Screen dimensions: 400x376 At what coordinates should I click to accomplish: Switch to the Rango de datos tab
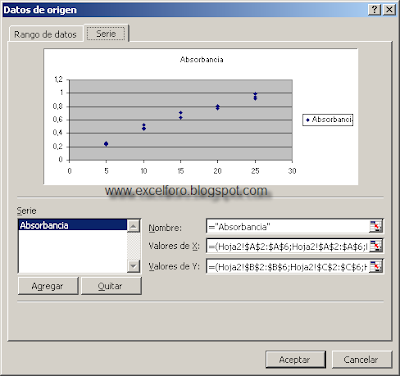[45, 34]
